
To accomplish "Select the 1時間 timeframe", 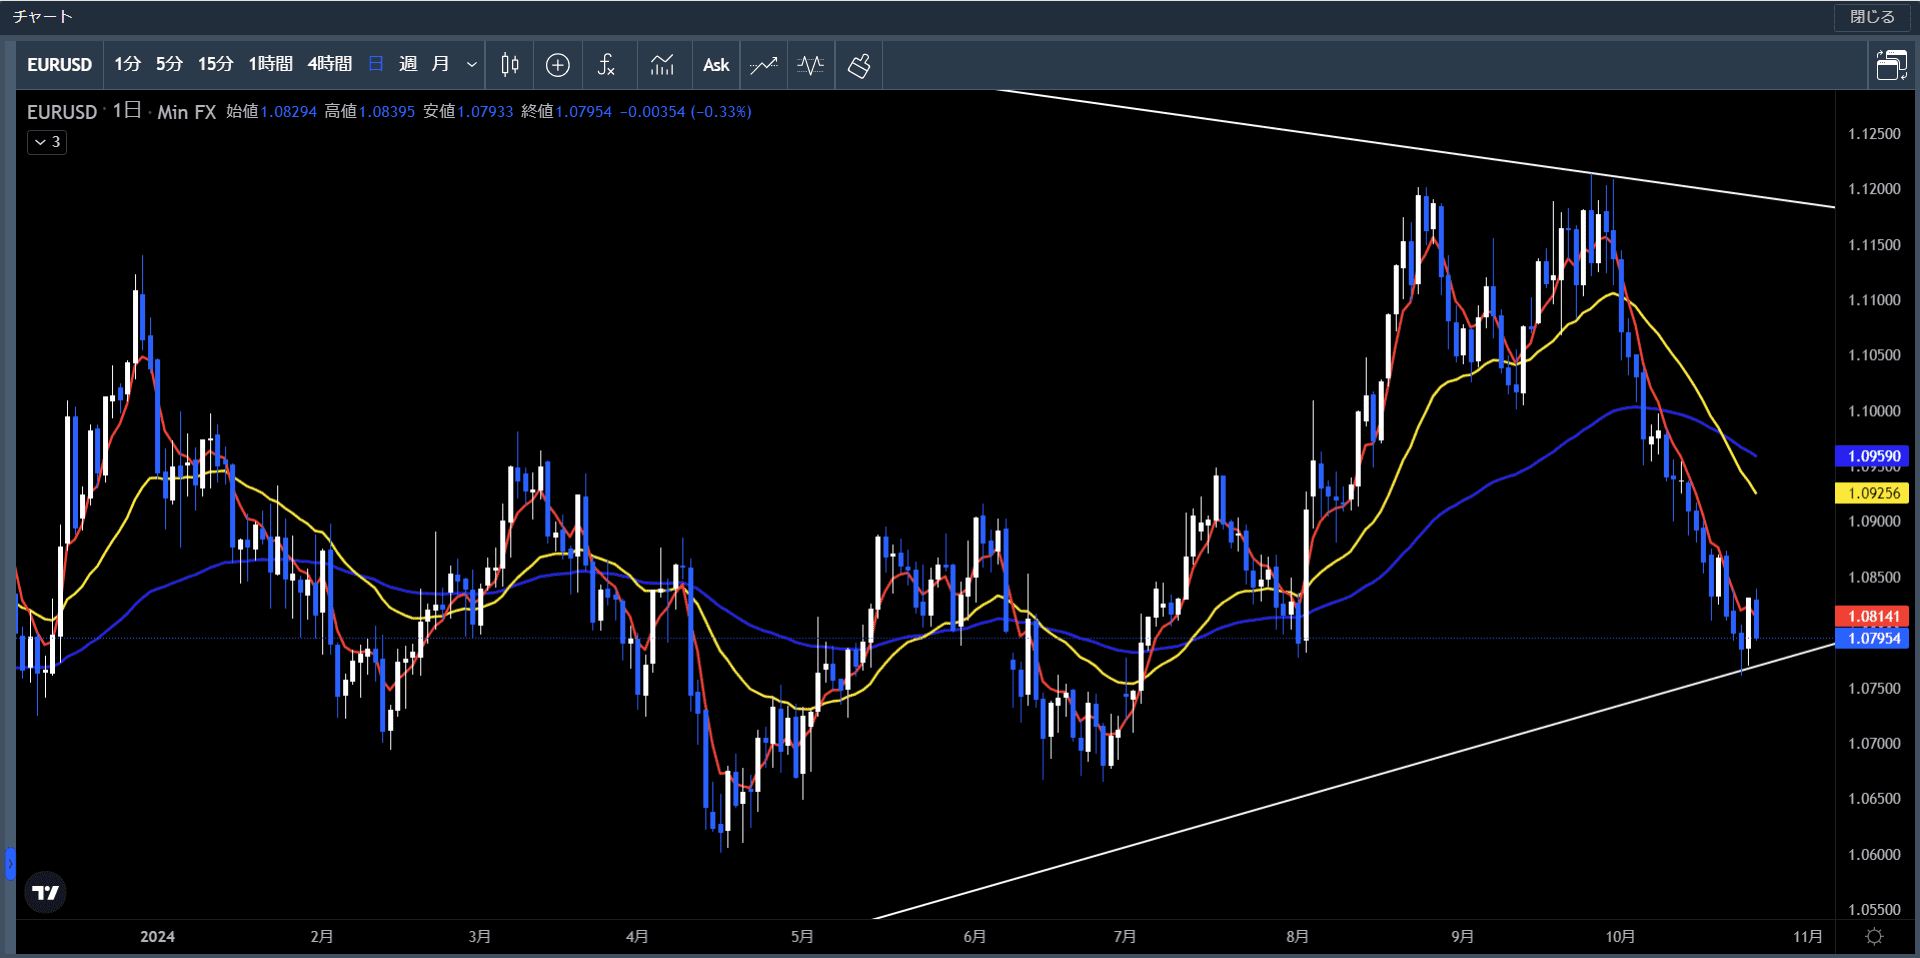I will pos(271,64).
